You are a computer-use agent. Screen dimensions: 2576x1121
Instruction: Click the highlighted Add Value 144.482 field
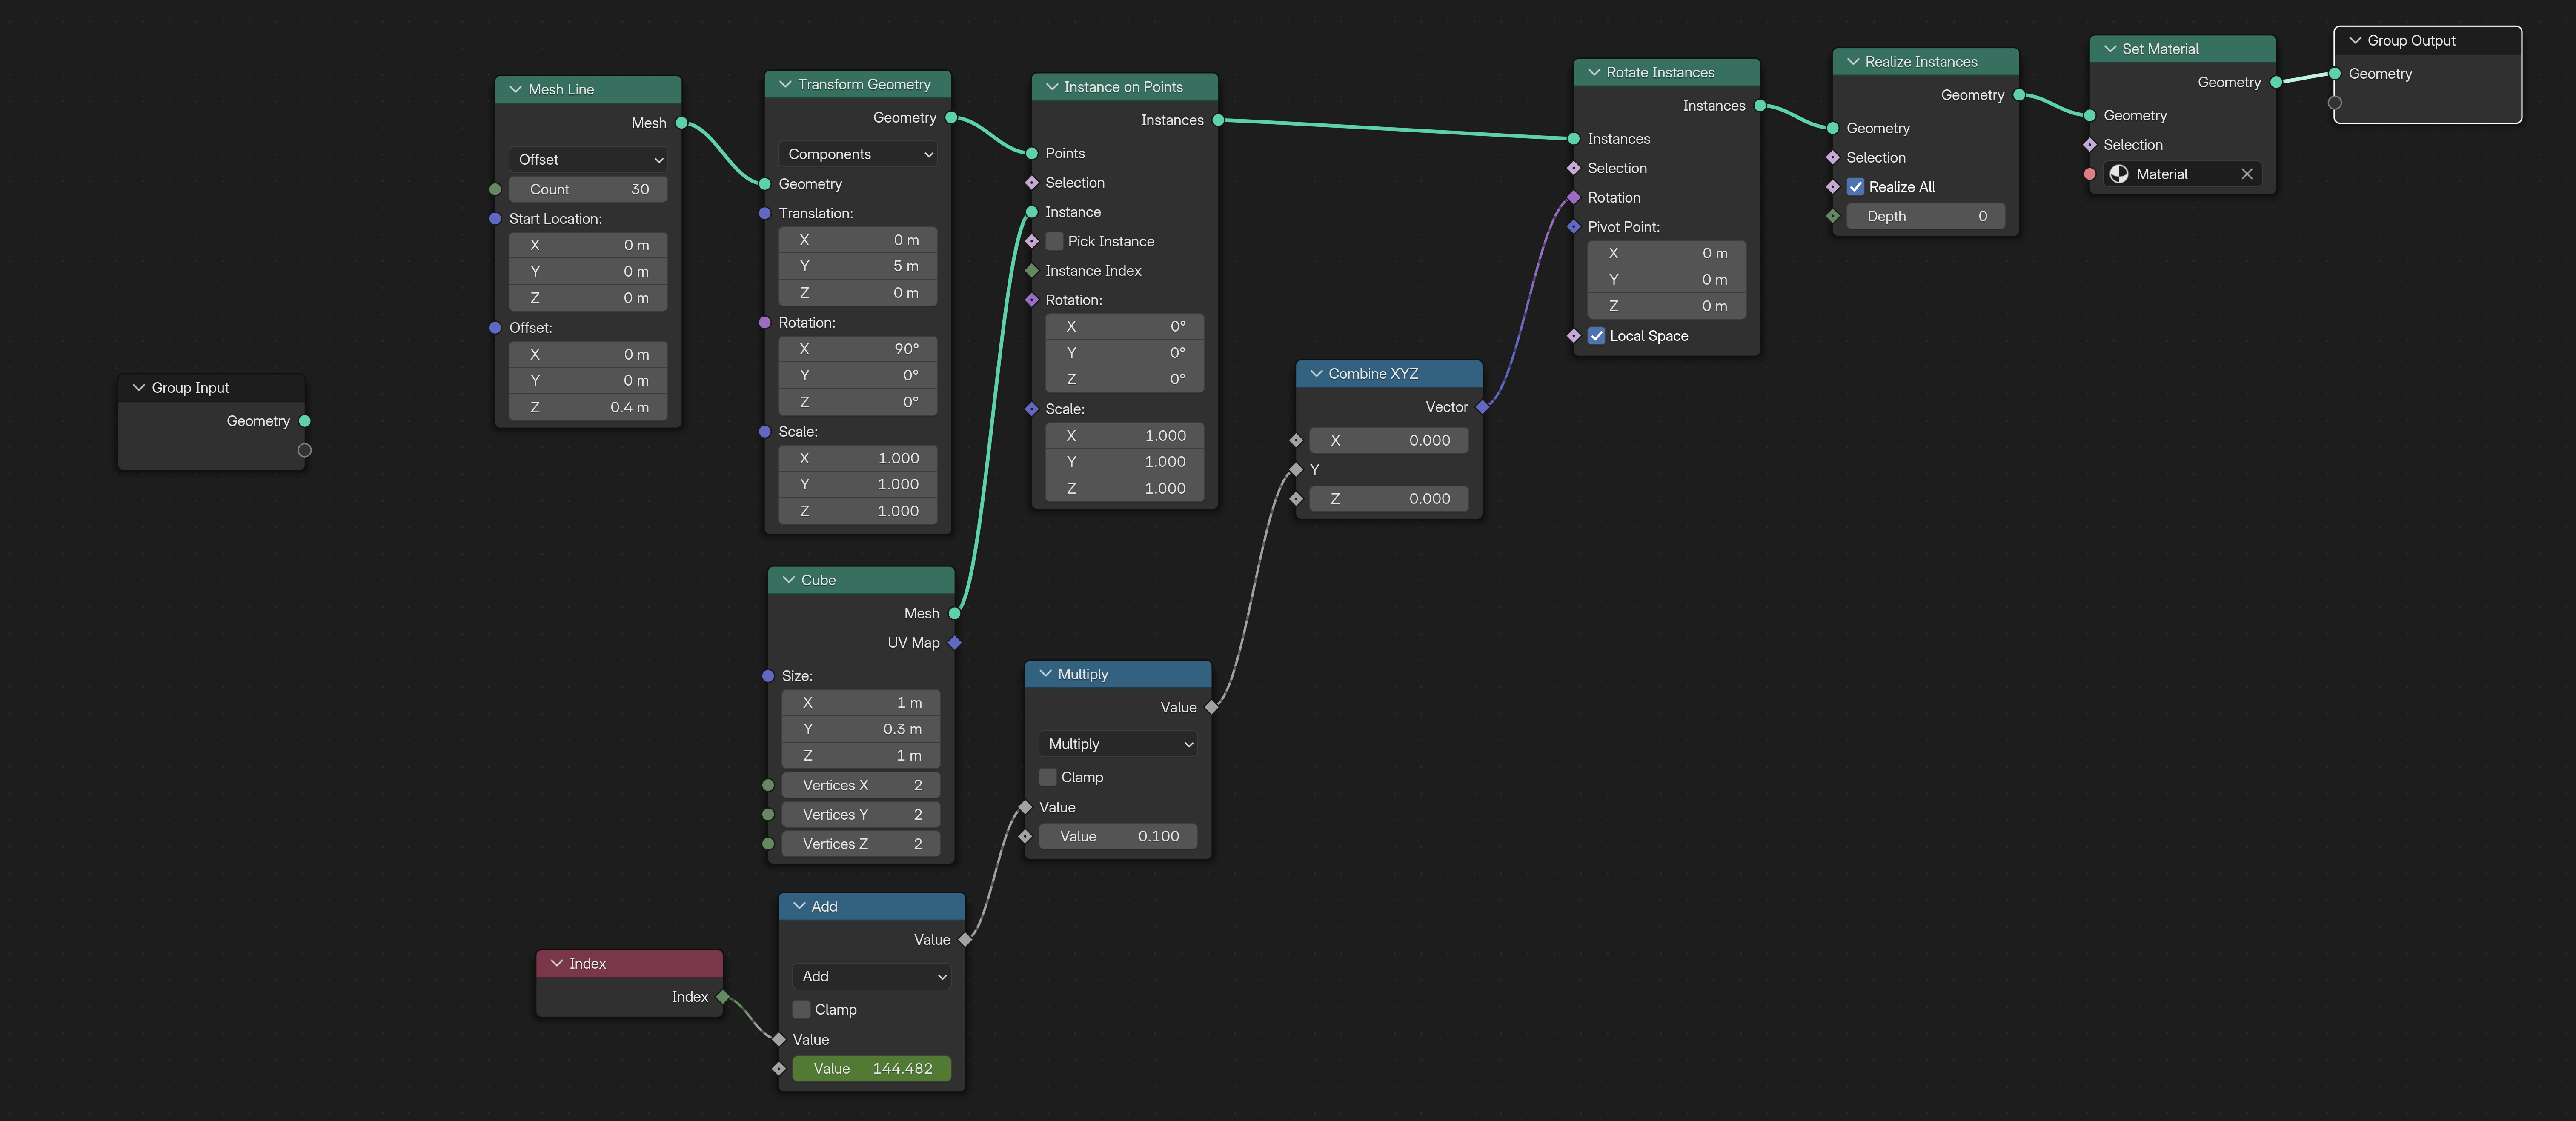[x=872, y=1069]
